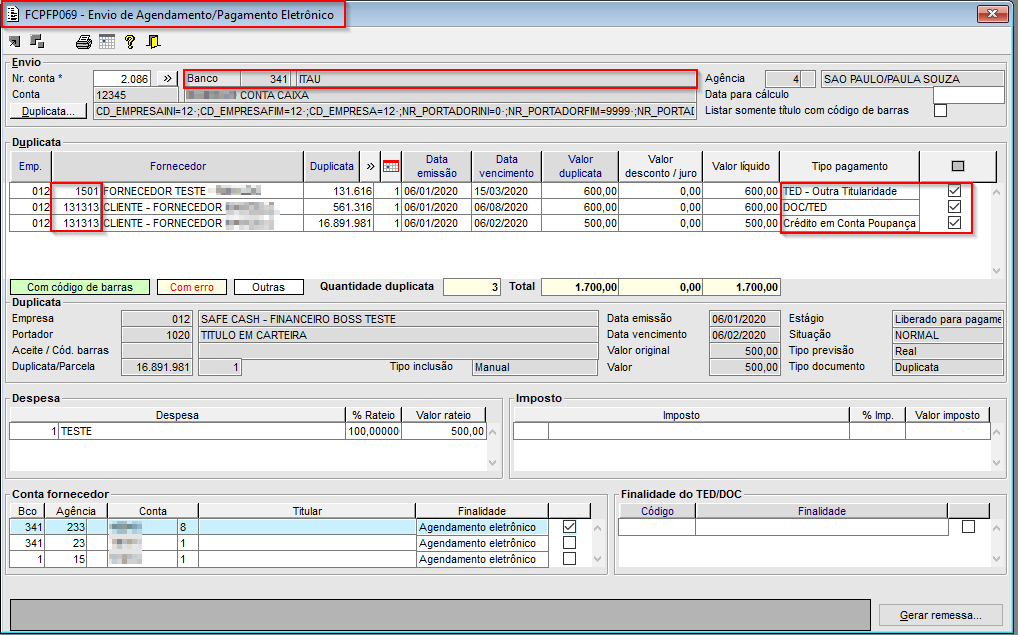The height and width of the screenshot is (635, 1018).
Task: Open the Duplicata... filter button
Action: pos(49,111)
